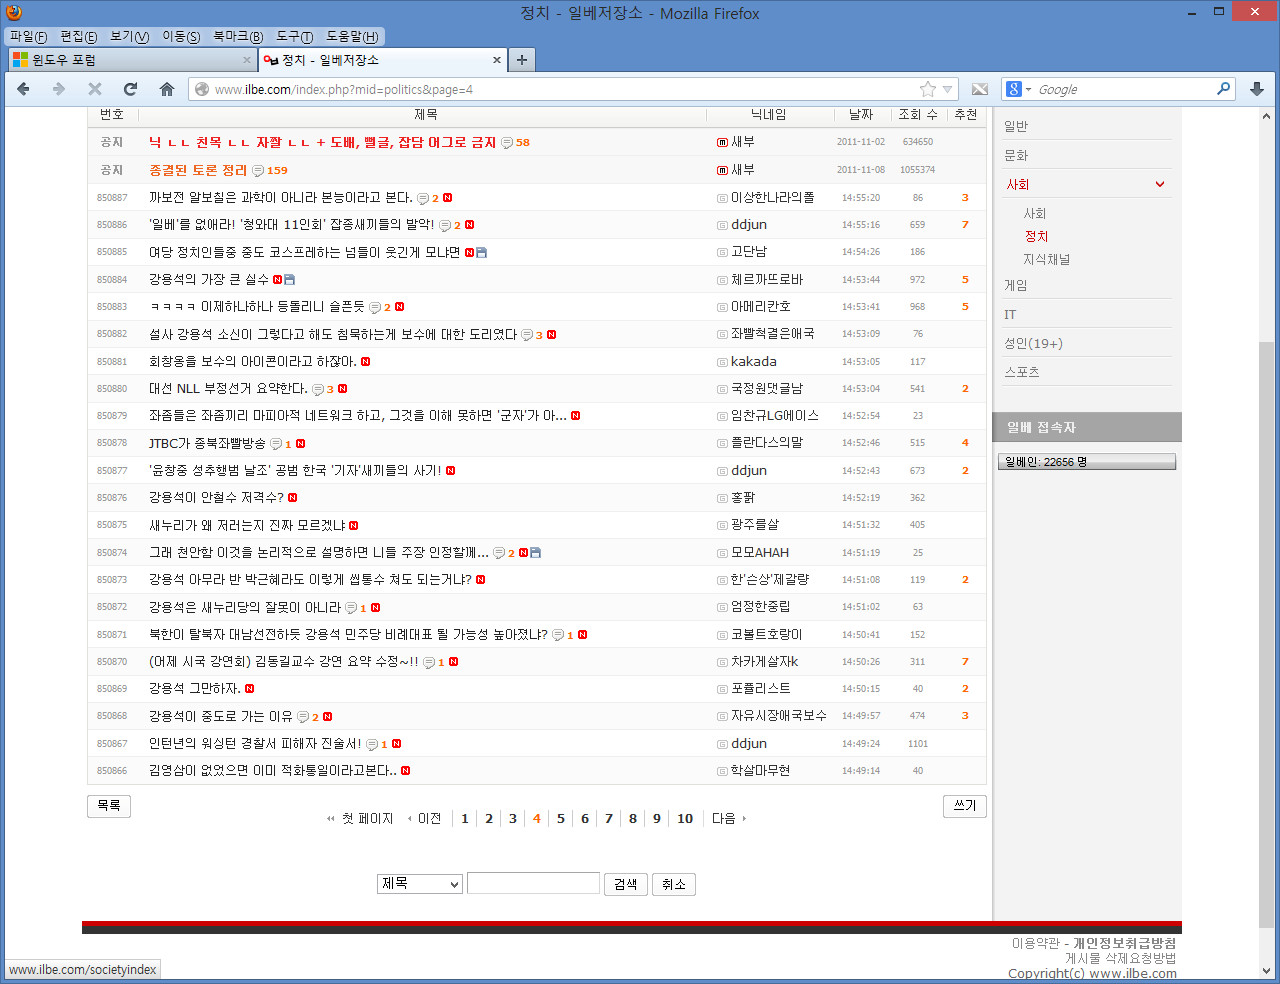Click the scrollbar down arrow

pyautogui.click(x=1267, y=971)
